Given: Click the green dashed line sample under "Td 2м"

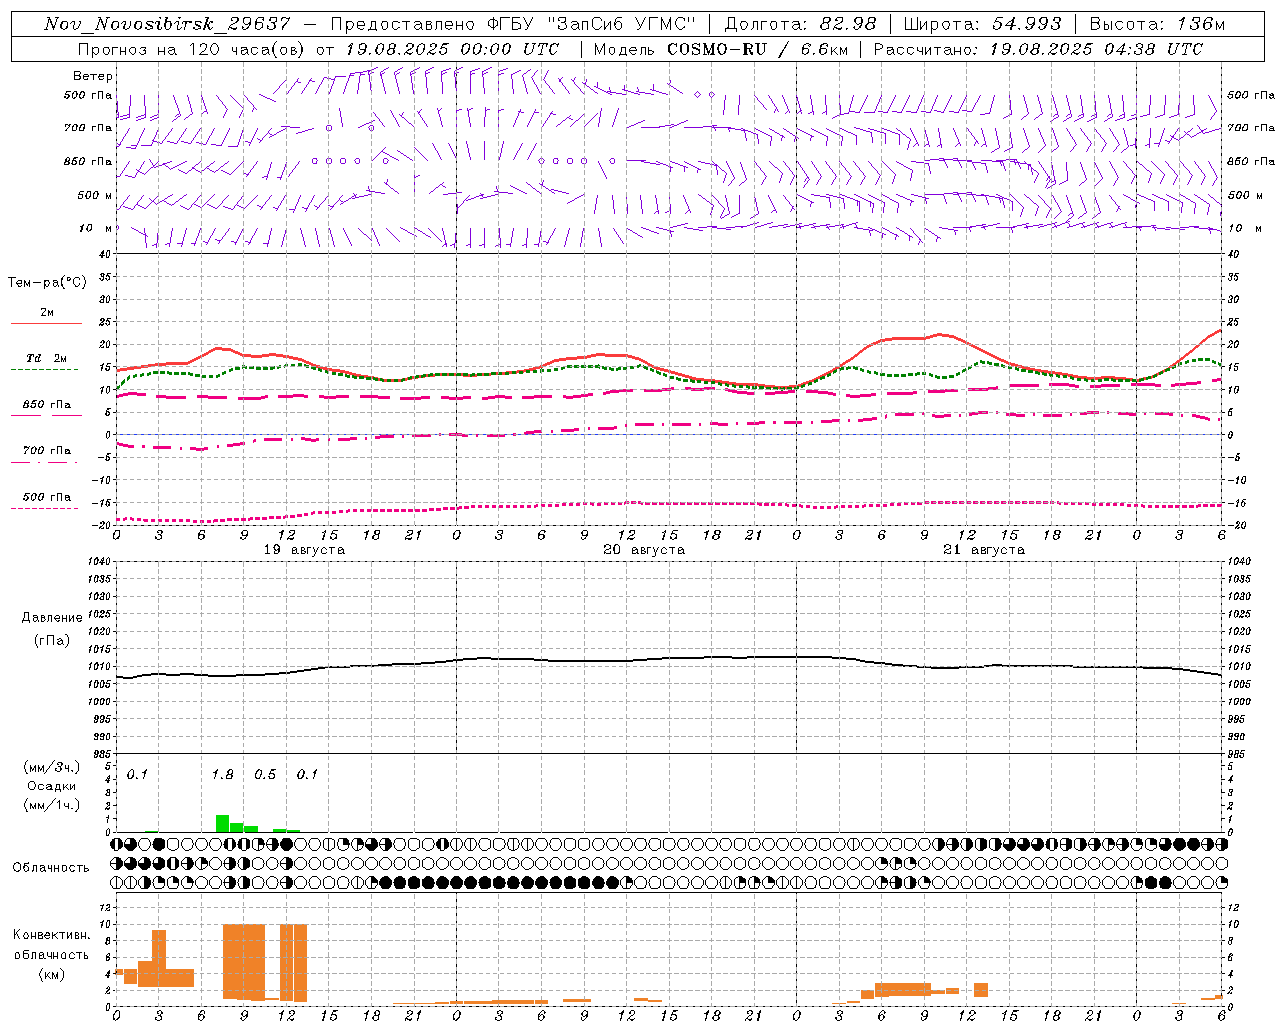Looking at the screenshot, I should pyautogui.click(x=45, y=370).
